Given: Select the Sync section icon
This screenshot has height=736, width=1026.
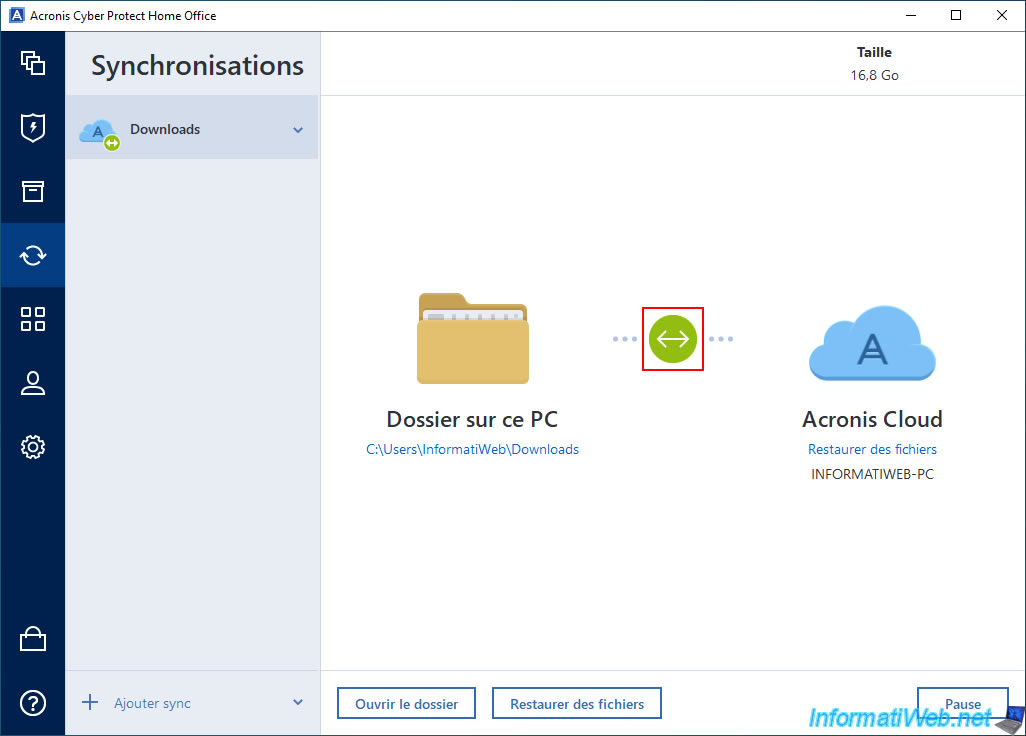Looking at the screenshot, I should pos(33,255).
